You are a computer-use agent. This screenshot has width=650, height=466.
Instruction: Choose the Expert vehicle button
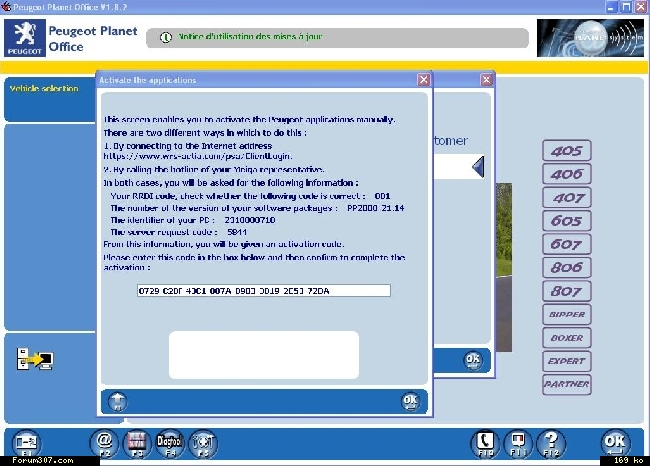567,361
